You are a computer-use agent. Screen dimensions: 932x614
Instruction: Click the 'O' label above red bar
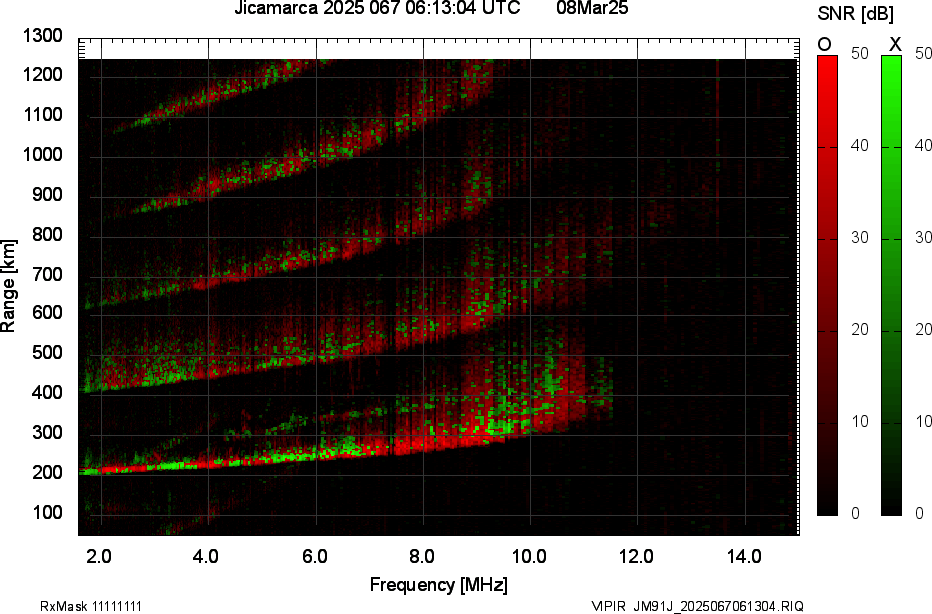click(824, 45)
